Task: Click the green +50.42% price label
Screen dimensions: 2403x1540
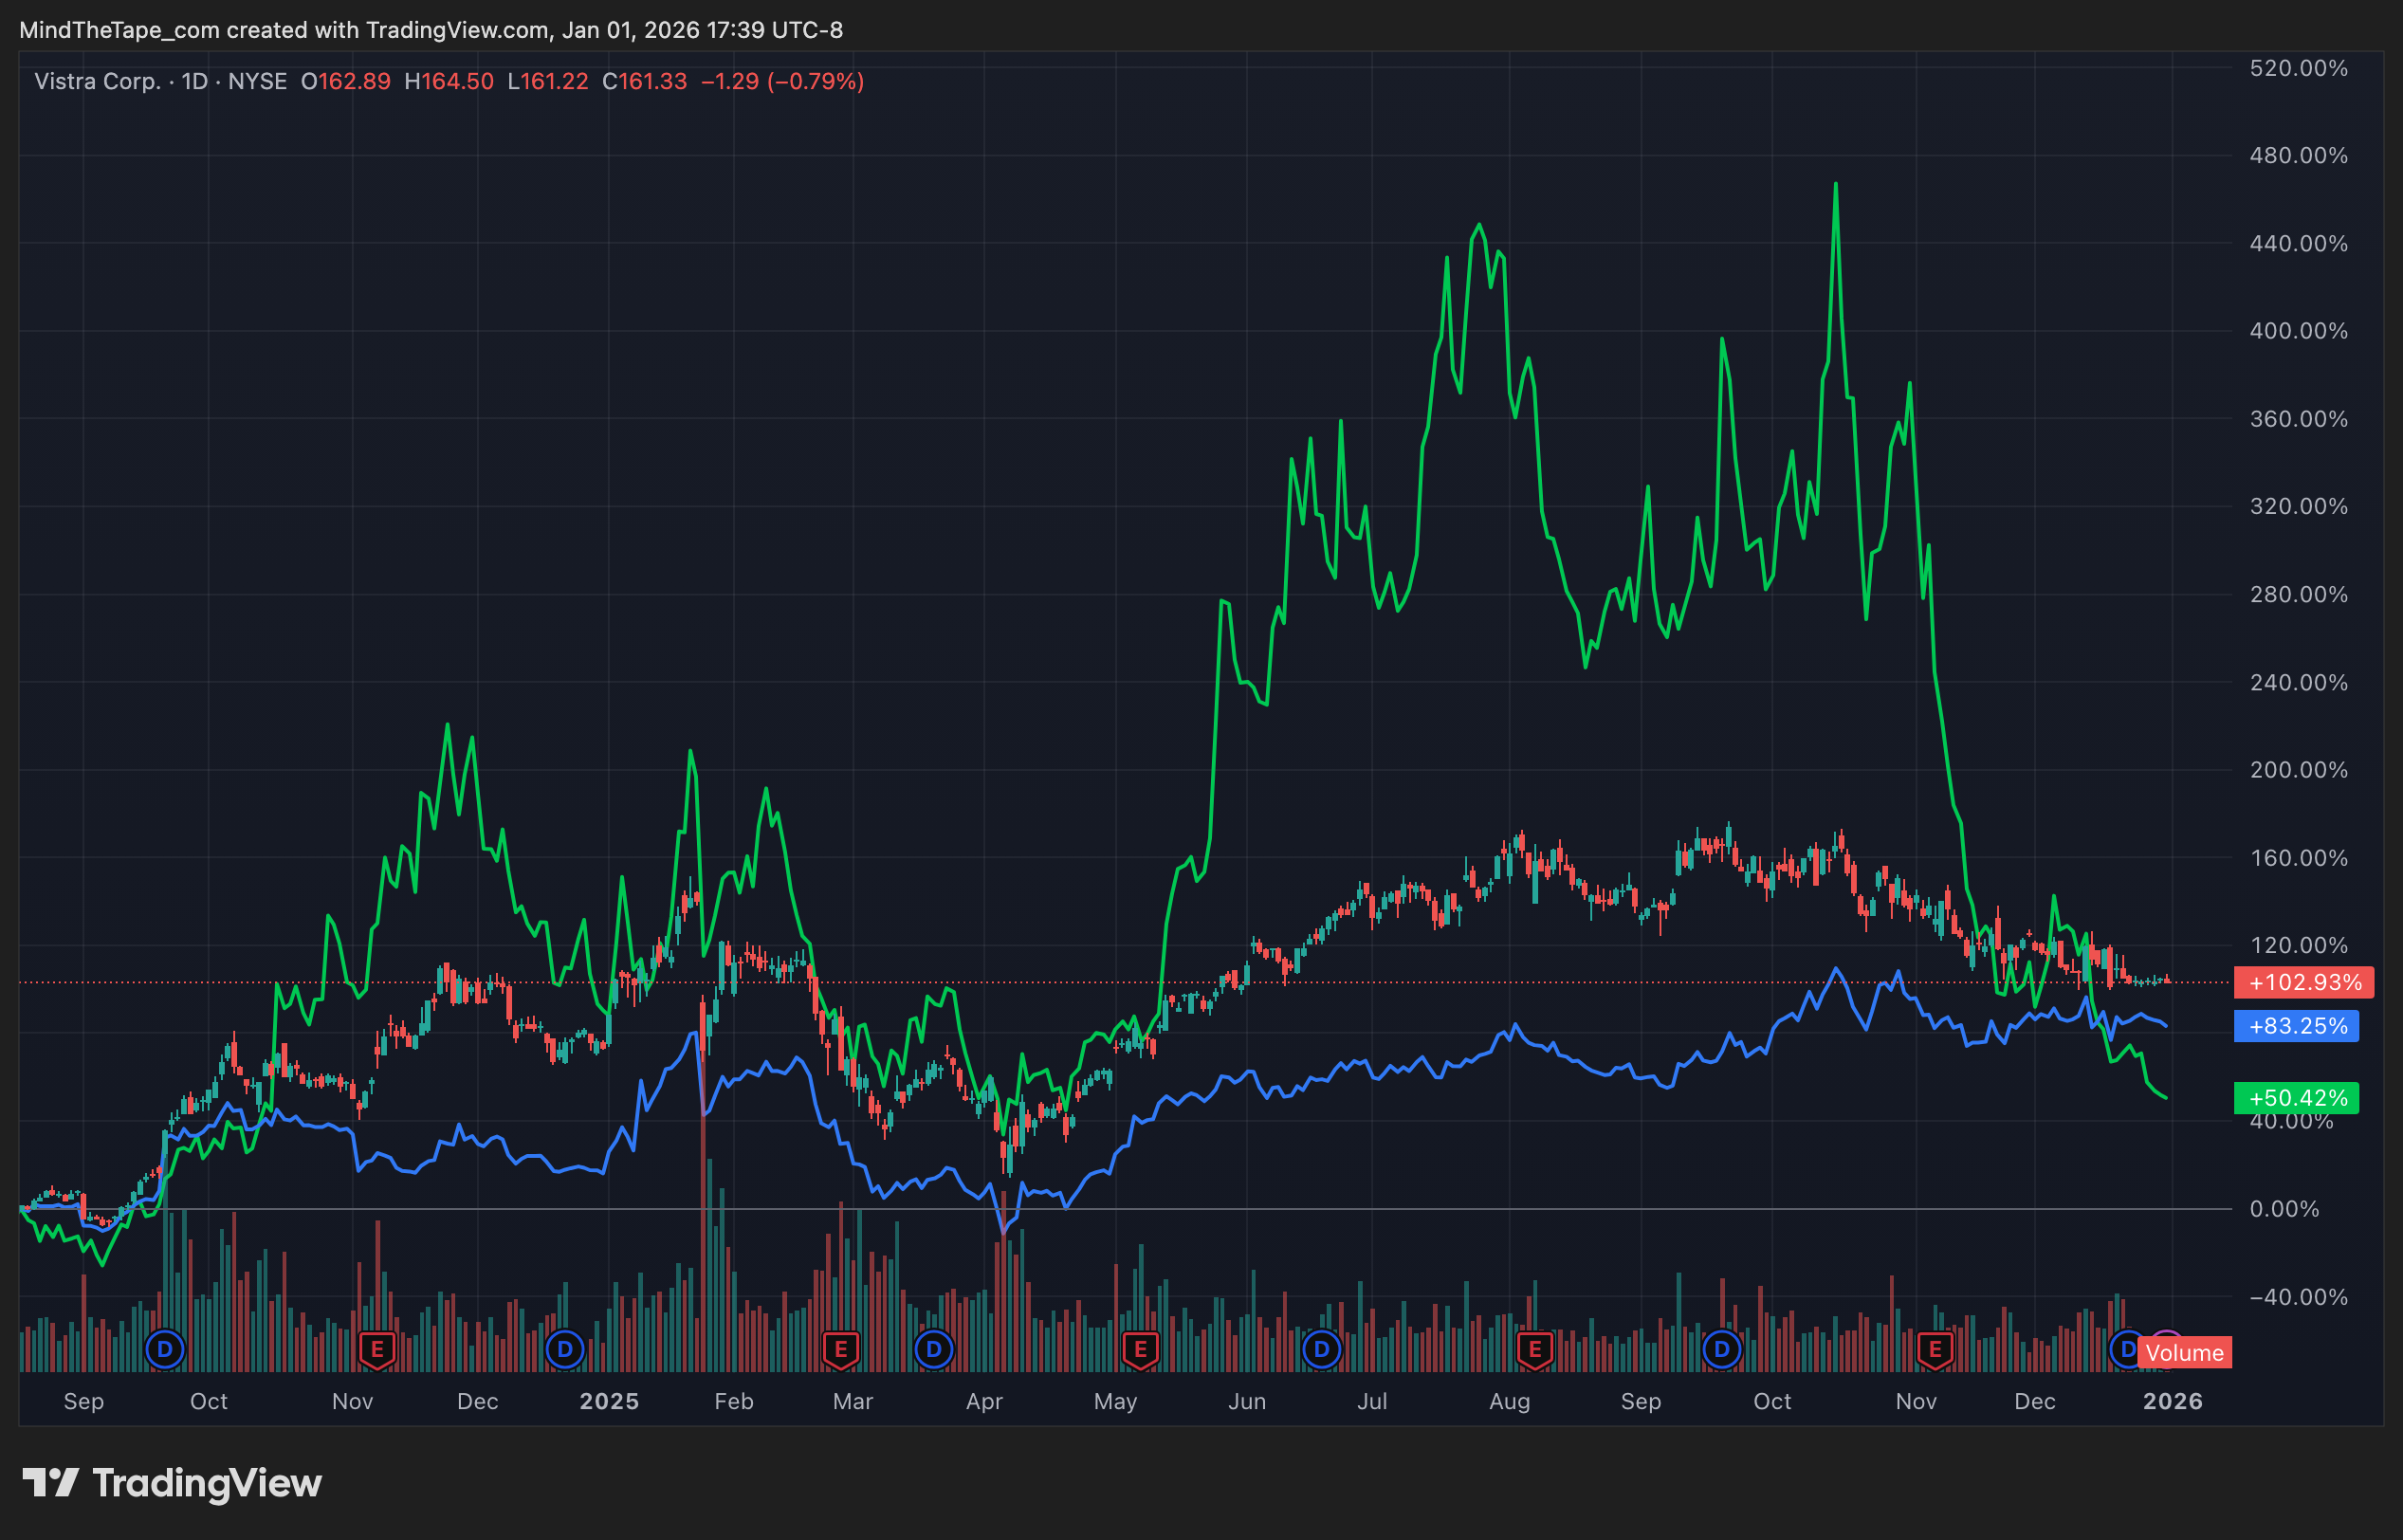Action: (x=2297, y=1098)
